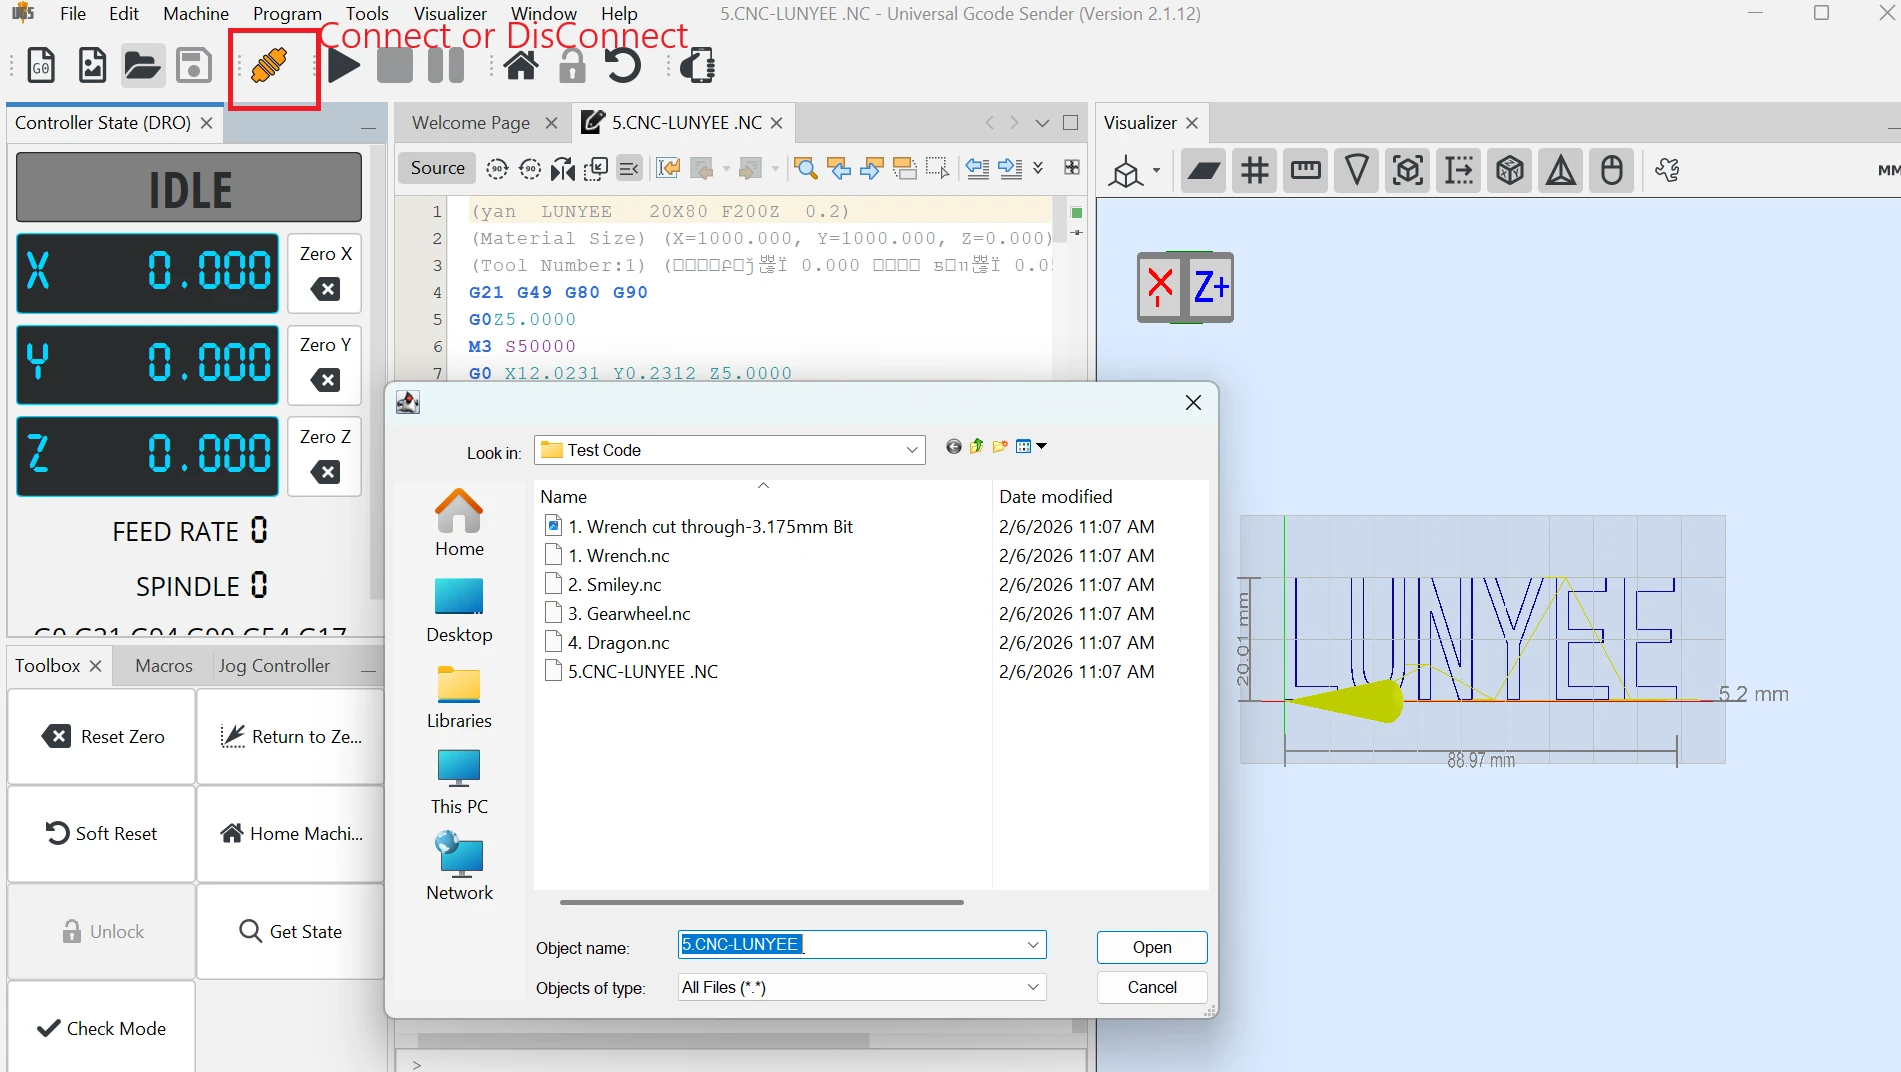Viewport: 1901px width, 1072px height.
Task: Switch to the Welcome Page tab
Action: pyautogui.click(x=471, y=123)
